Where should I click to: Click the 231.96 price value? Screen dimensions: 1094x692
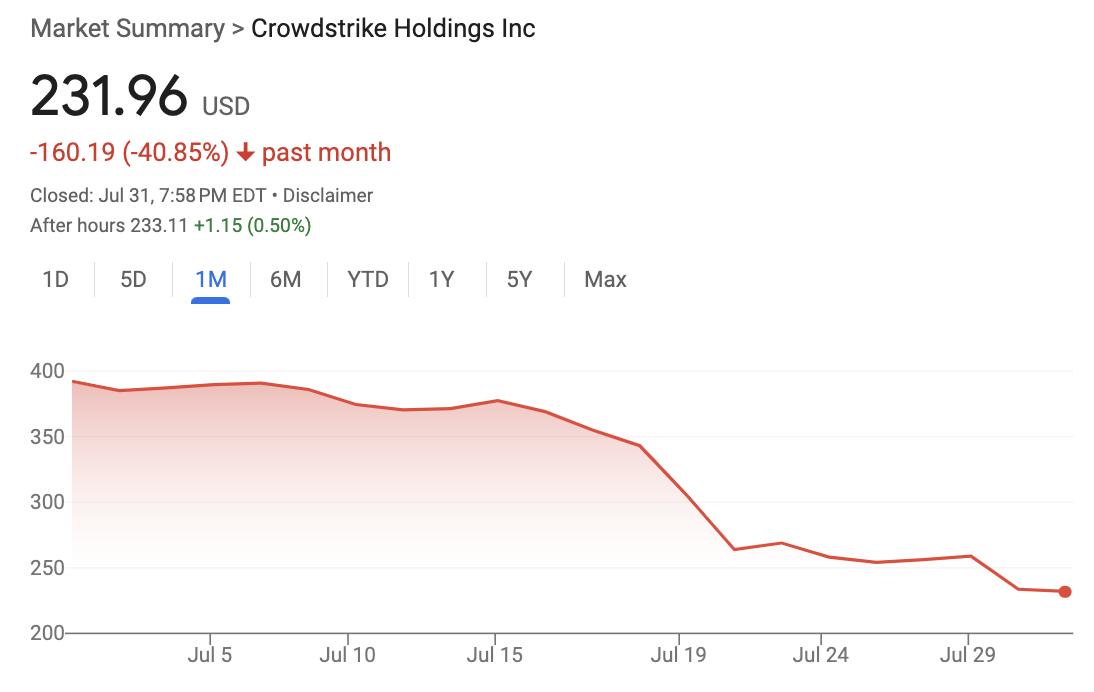coord(109,96)
